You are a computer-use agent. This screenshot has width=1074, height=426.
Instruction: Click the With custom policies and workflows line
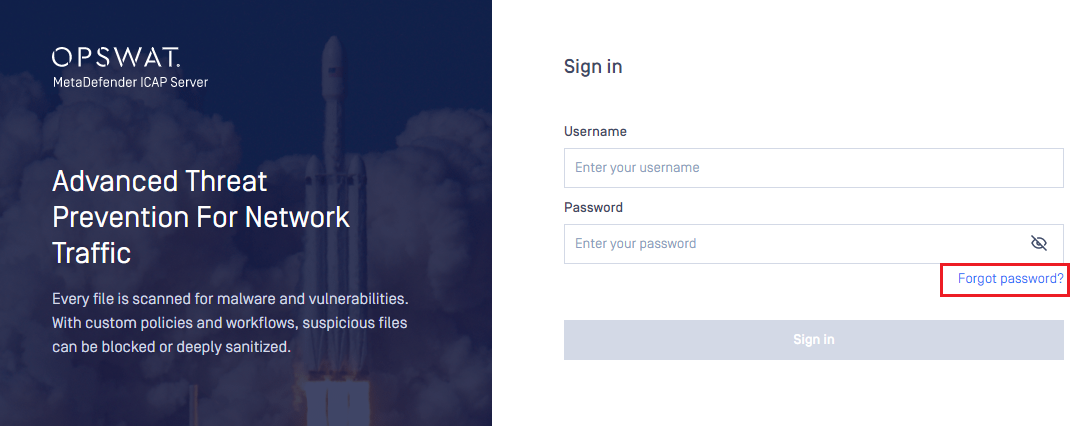(229, 323)
